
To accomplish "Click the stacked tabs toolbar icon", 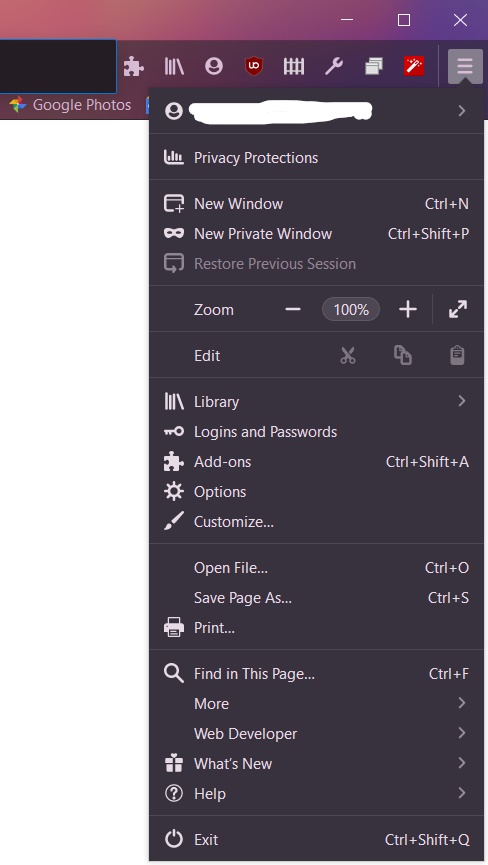I will click(374, 67).
